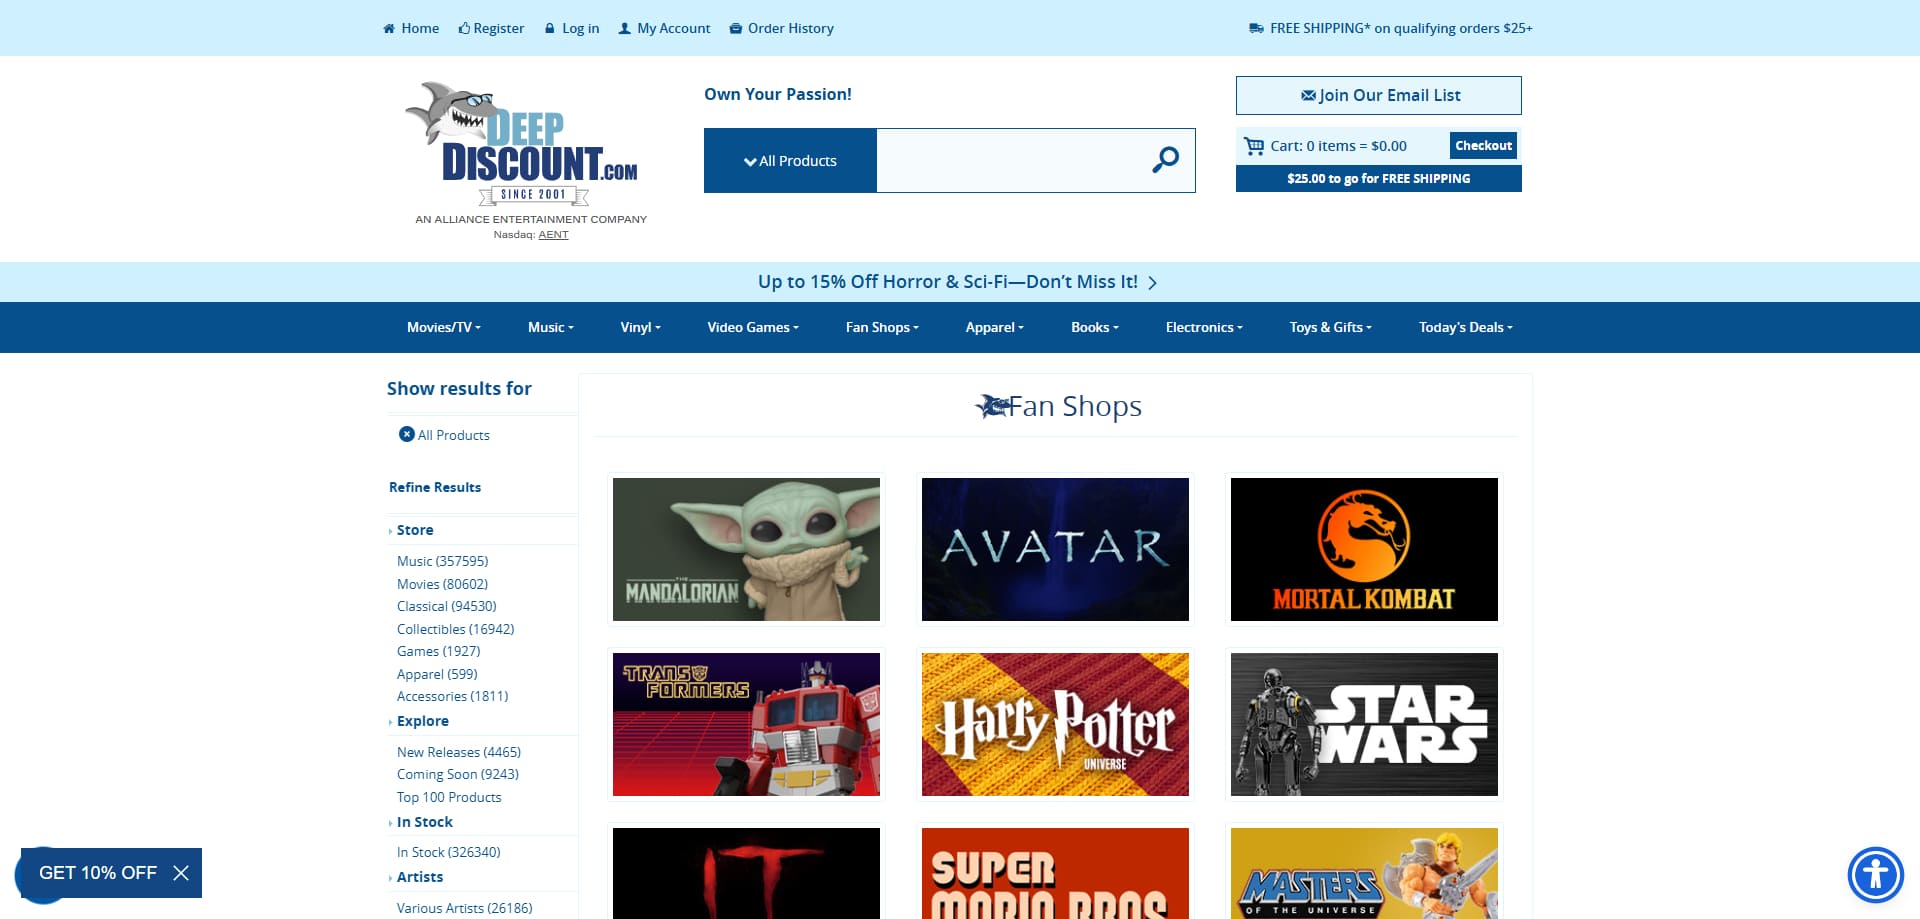
Task: Open the Transformers fan shop thumbnail
Action: pos(746,724)
